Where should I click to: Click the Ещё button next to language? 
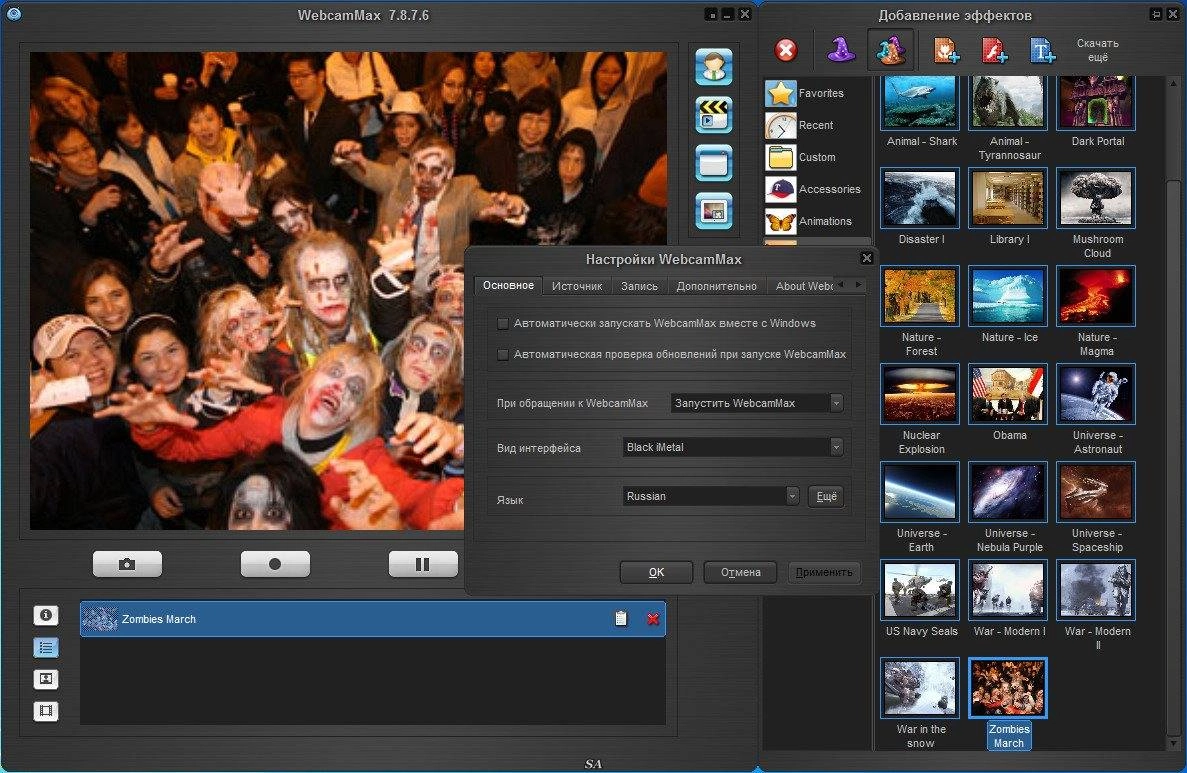826,497
